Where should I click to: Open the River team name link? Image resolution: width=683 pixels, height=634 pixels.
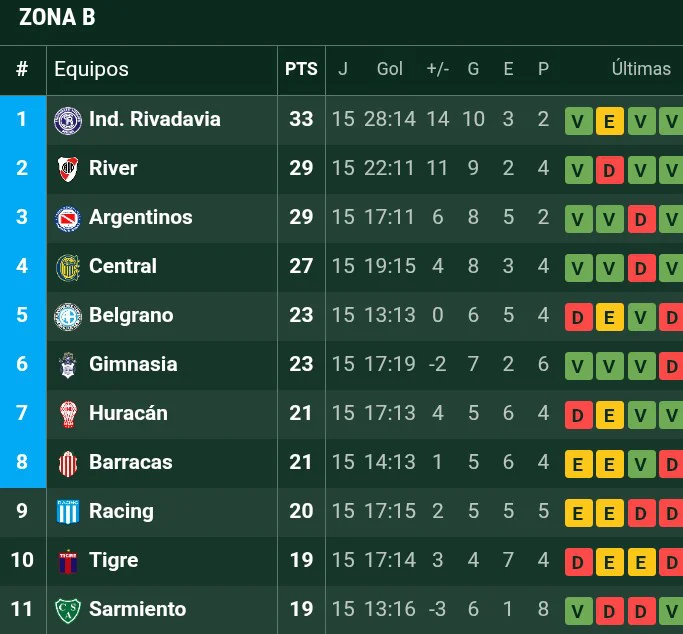pyautogui.click(x=113, y=168)
